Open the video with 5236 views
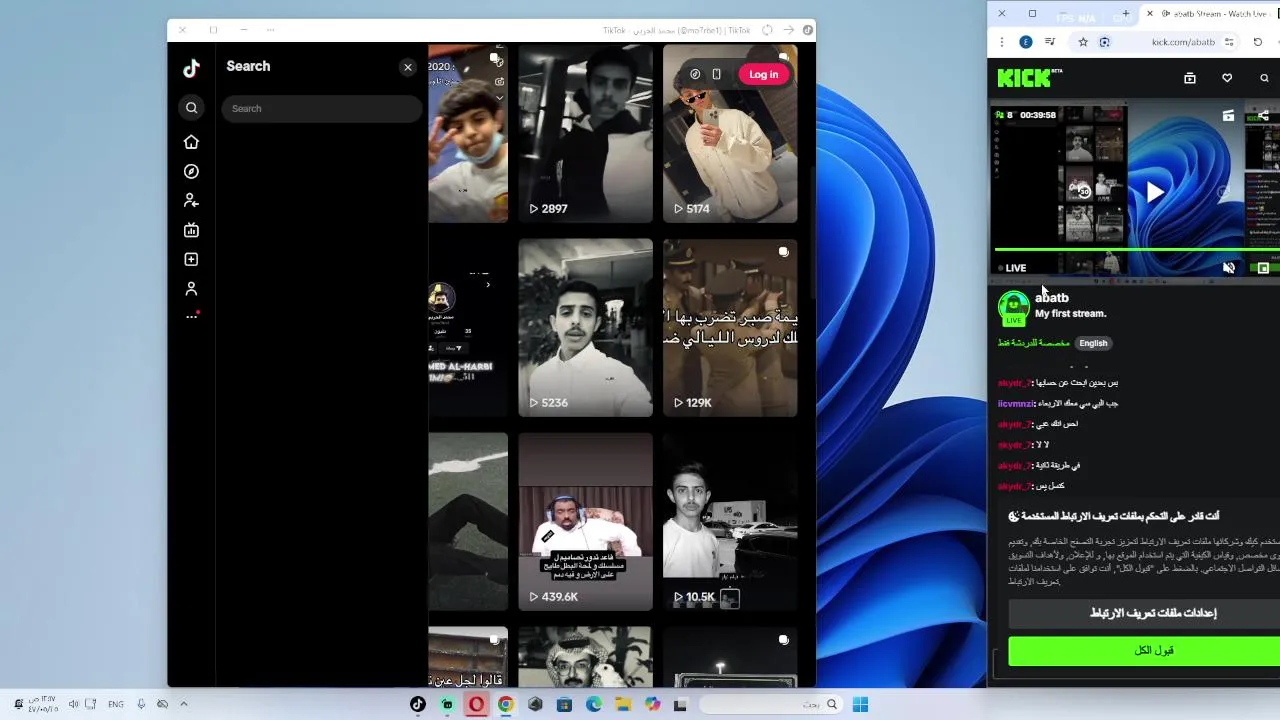Screen dimensions: 1280x720 coord(585,327)
